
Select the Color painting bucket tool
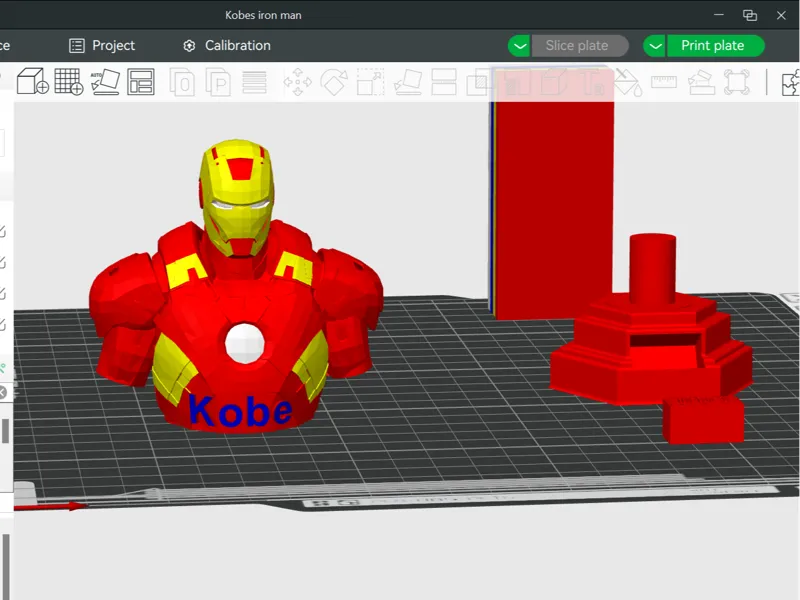pos(628,82)
